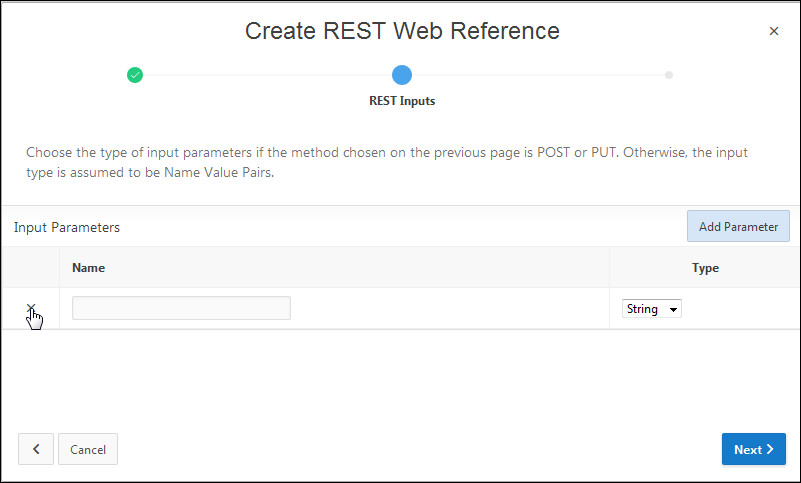Click the grey final step dot
The image size is (801, 483).
point(669,75)
